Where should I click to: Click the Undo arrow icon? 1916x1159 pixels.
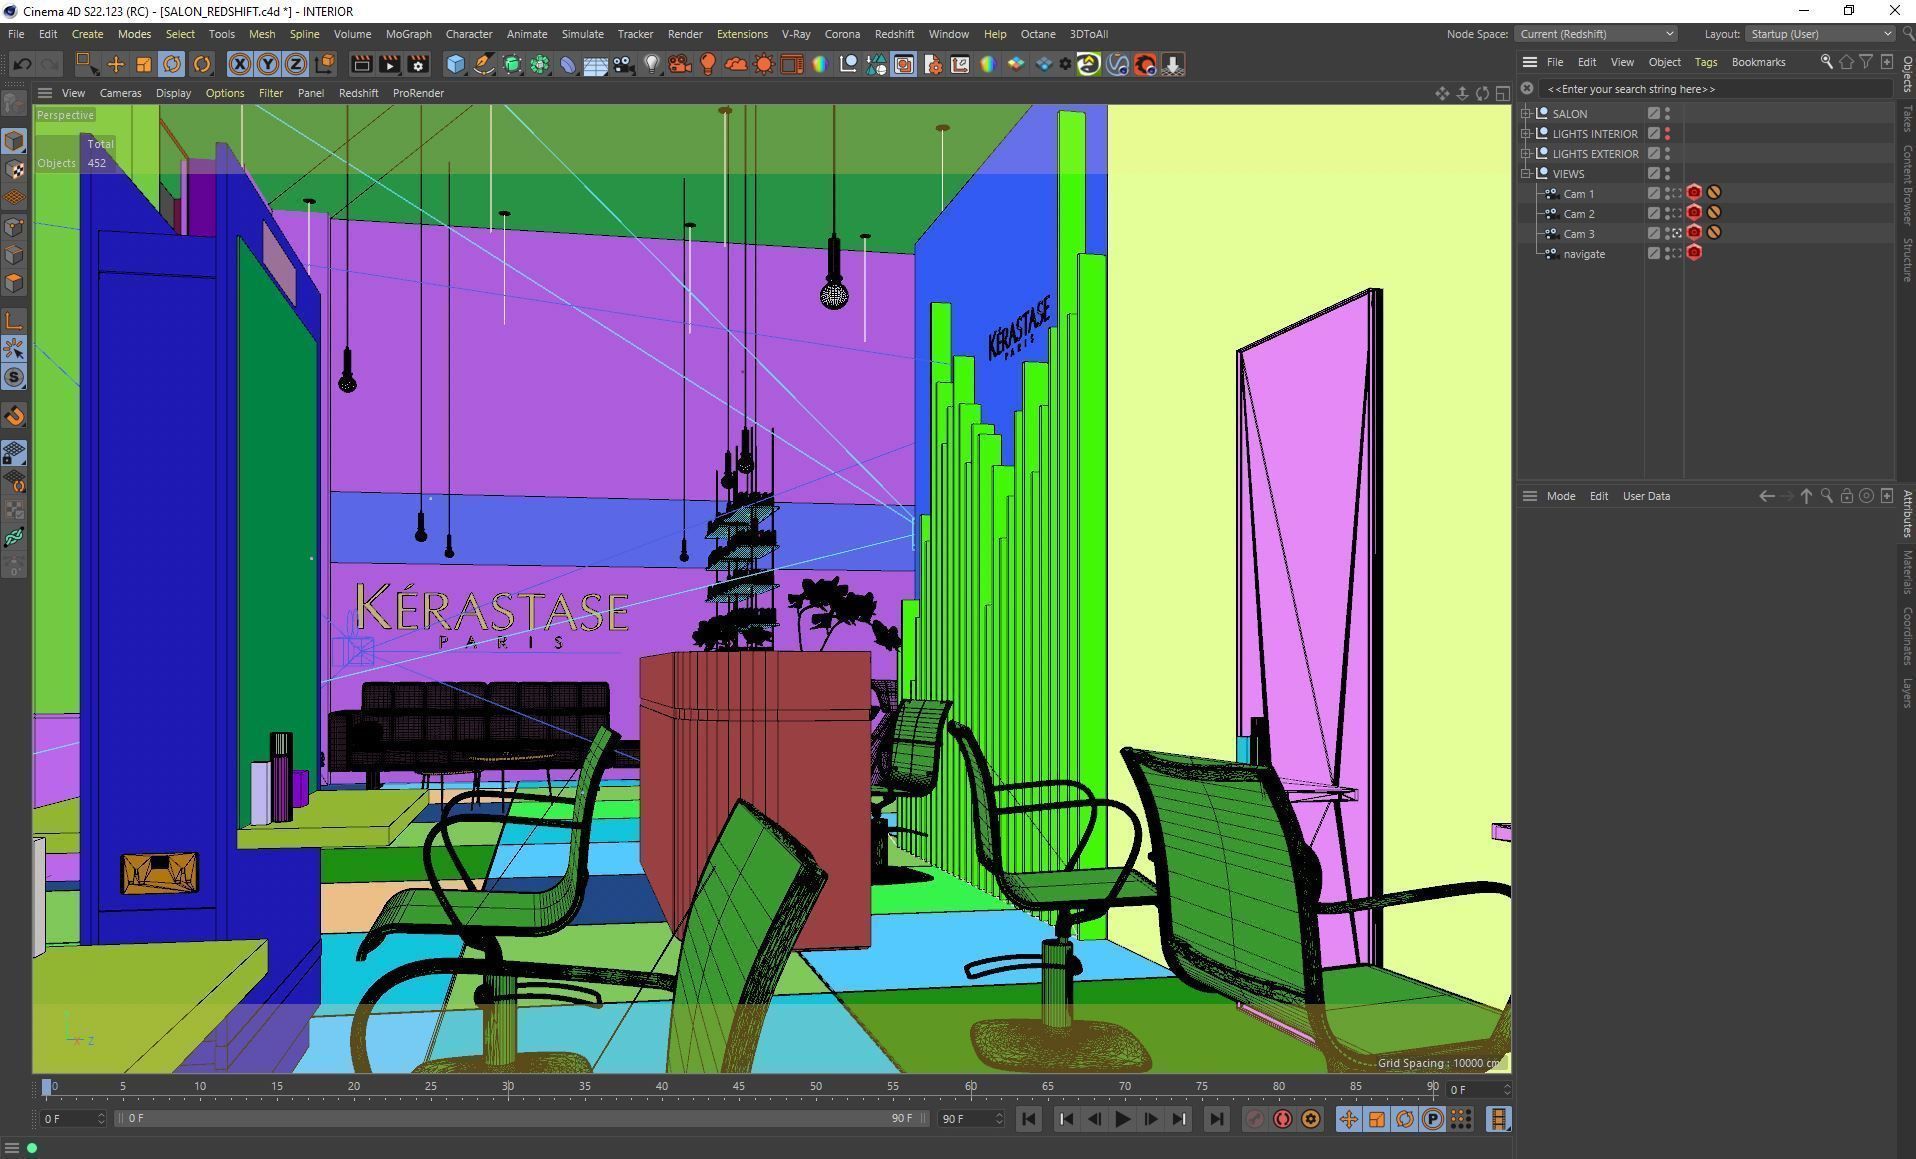point(22,64)
